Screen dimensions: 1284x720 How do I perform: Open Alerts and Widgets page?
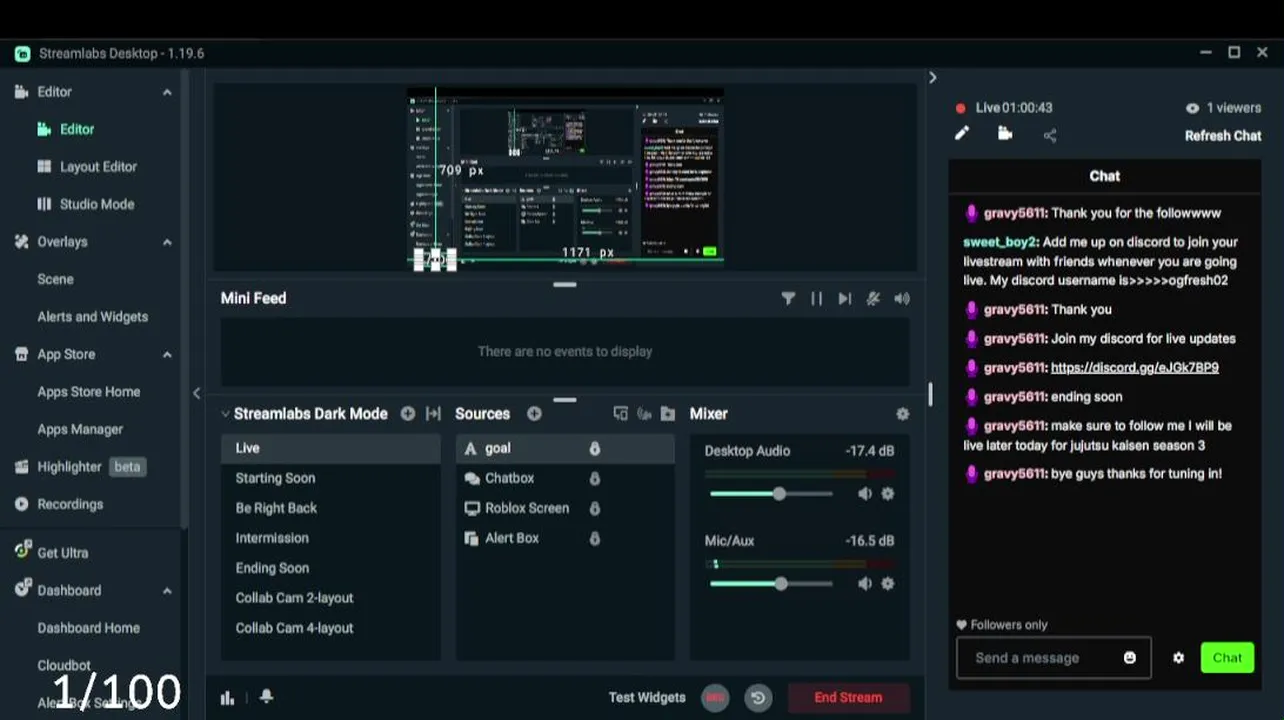[x=93, y=317]
